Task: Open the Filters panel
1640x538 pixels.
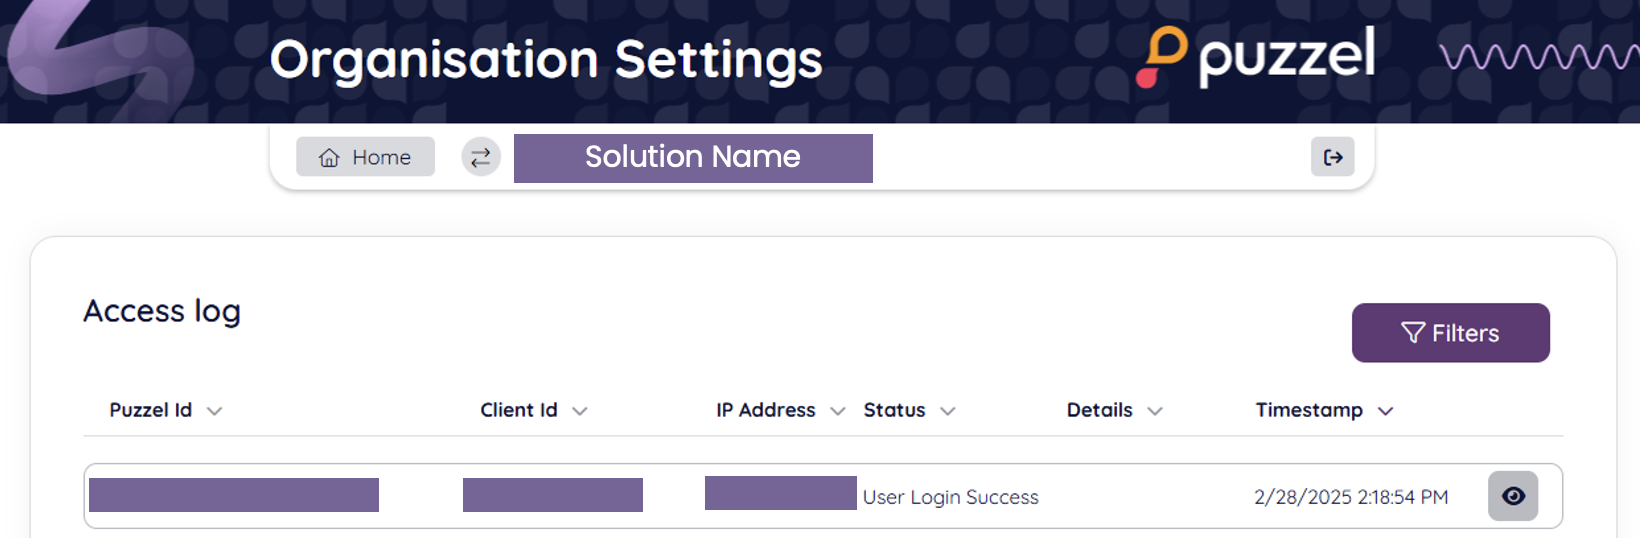Action: tap(1450, 333)
